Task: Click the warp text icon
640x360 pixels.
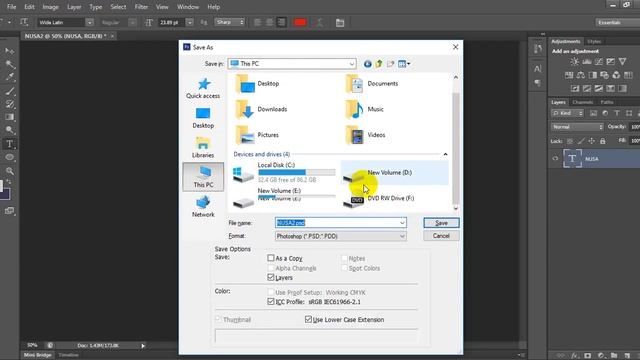Action: [x=320, y=22]
